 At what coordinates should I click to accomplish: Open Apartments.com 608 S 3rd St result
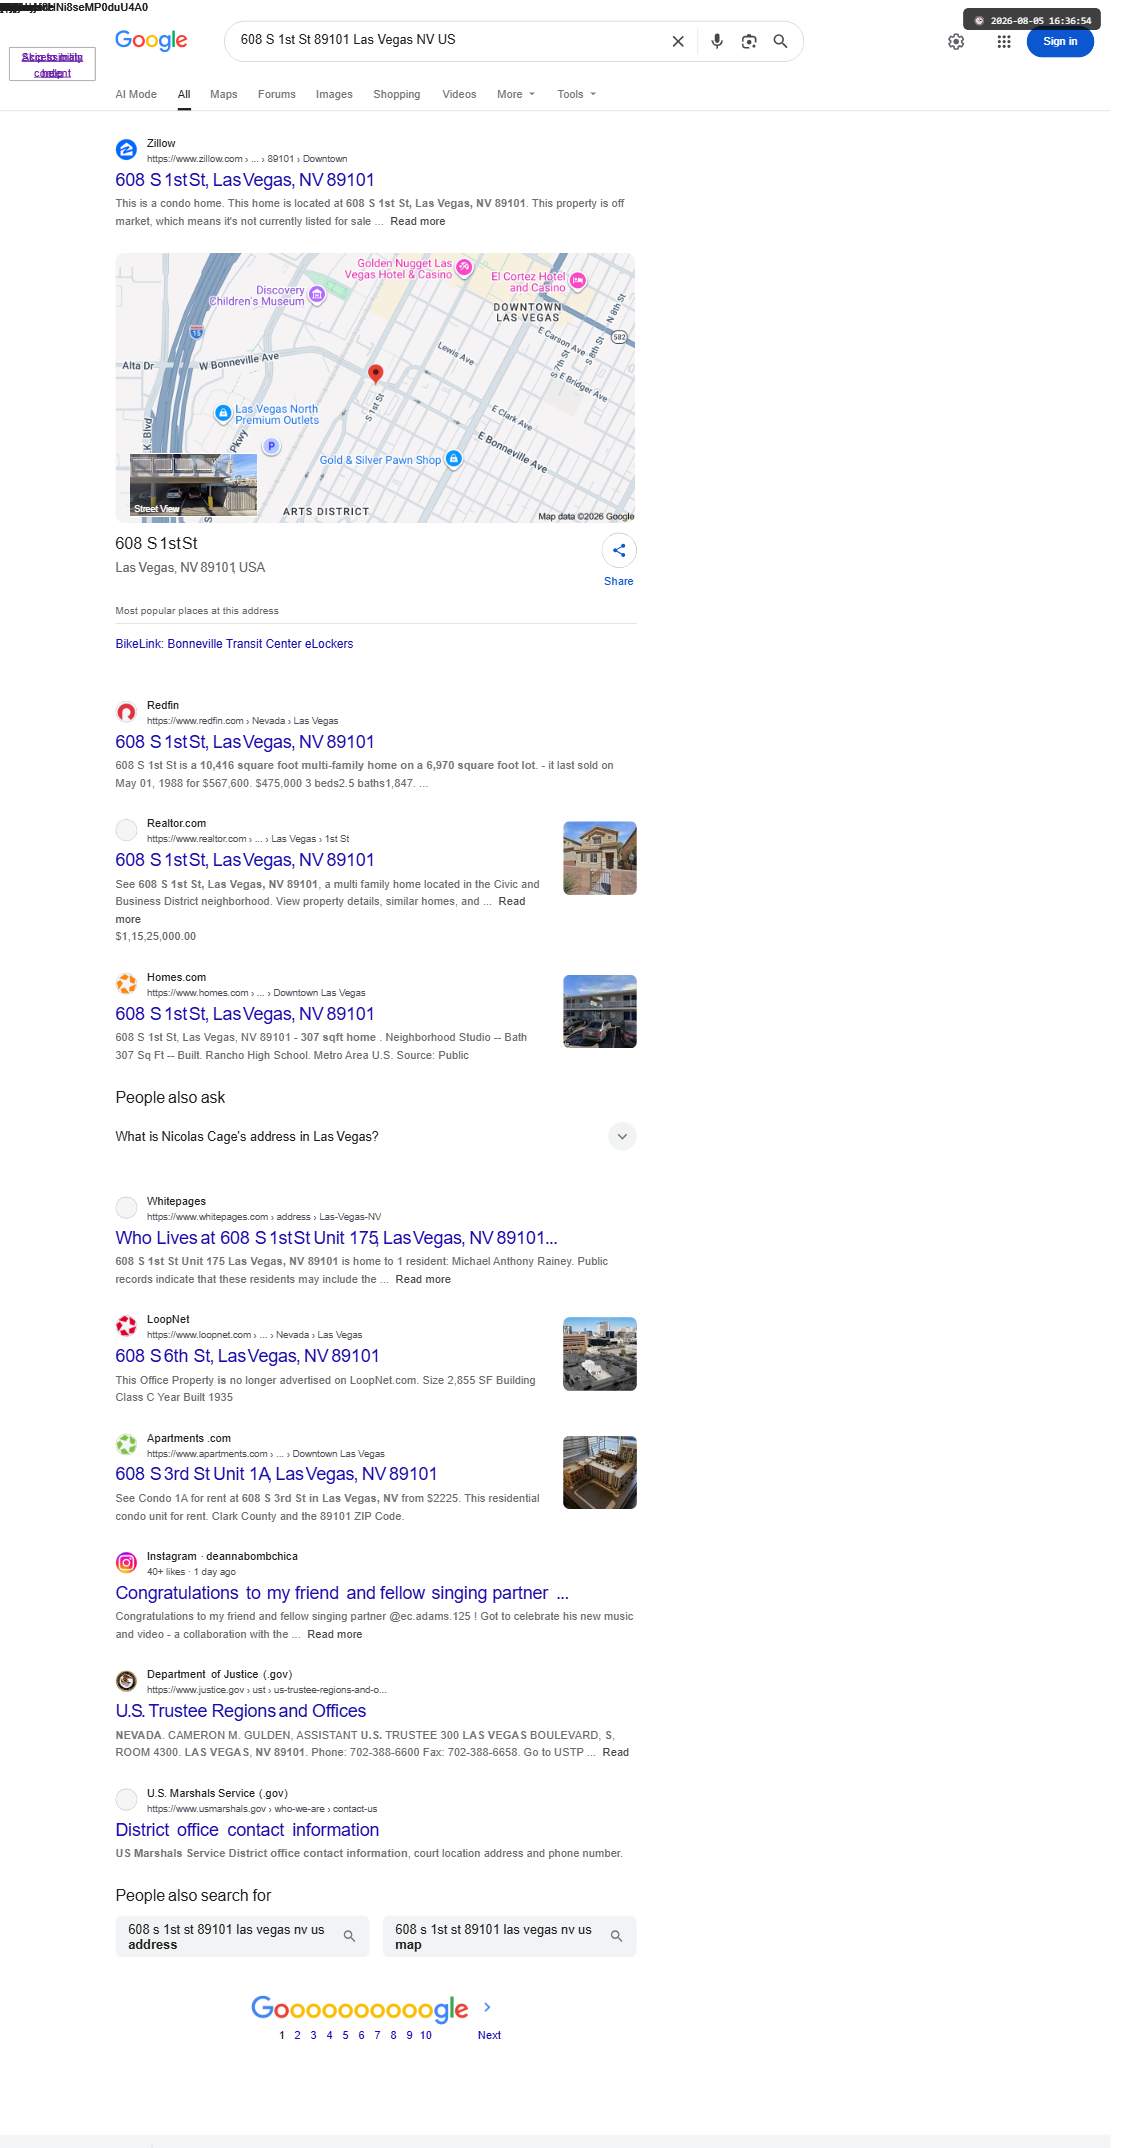[276, 1474]
